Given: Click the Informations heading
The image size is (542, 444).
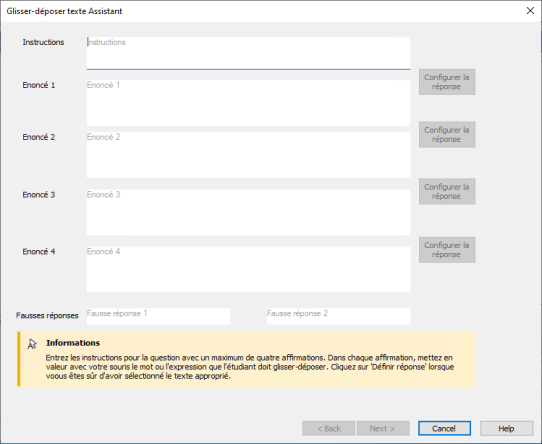Looking at the screenshot, I should point(73,343).
